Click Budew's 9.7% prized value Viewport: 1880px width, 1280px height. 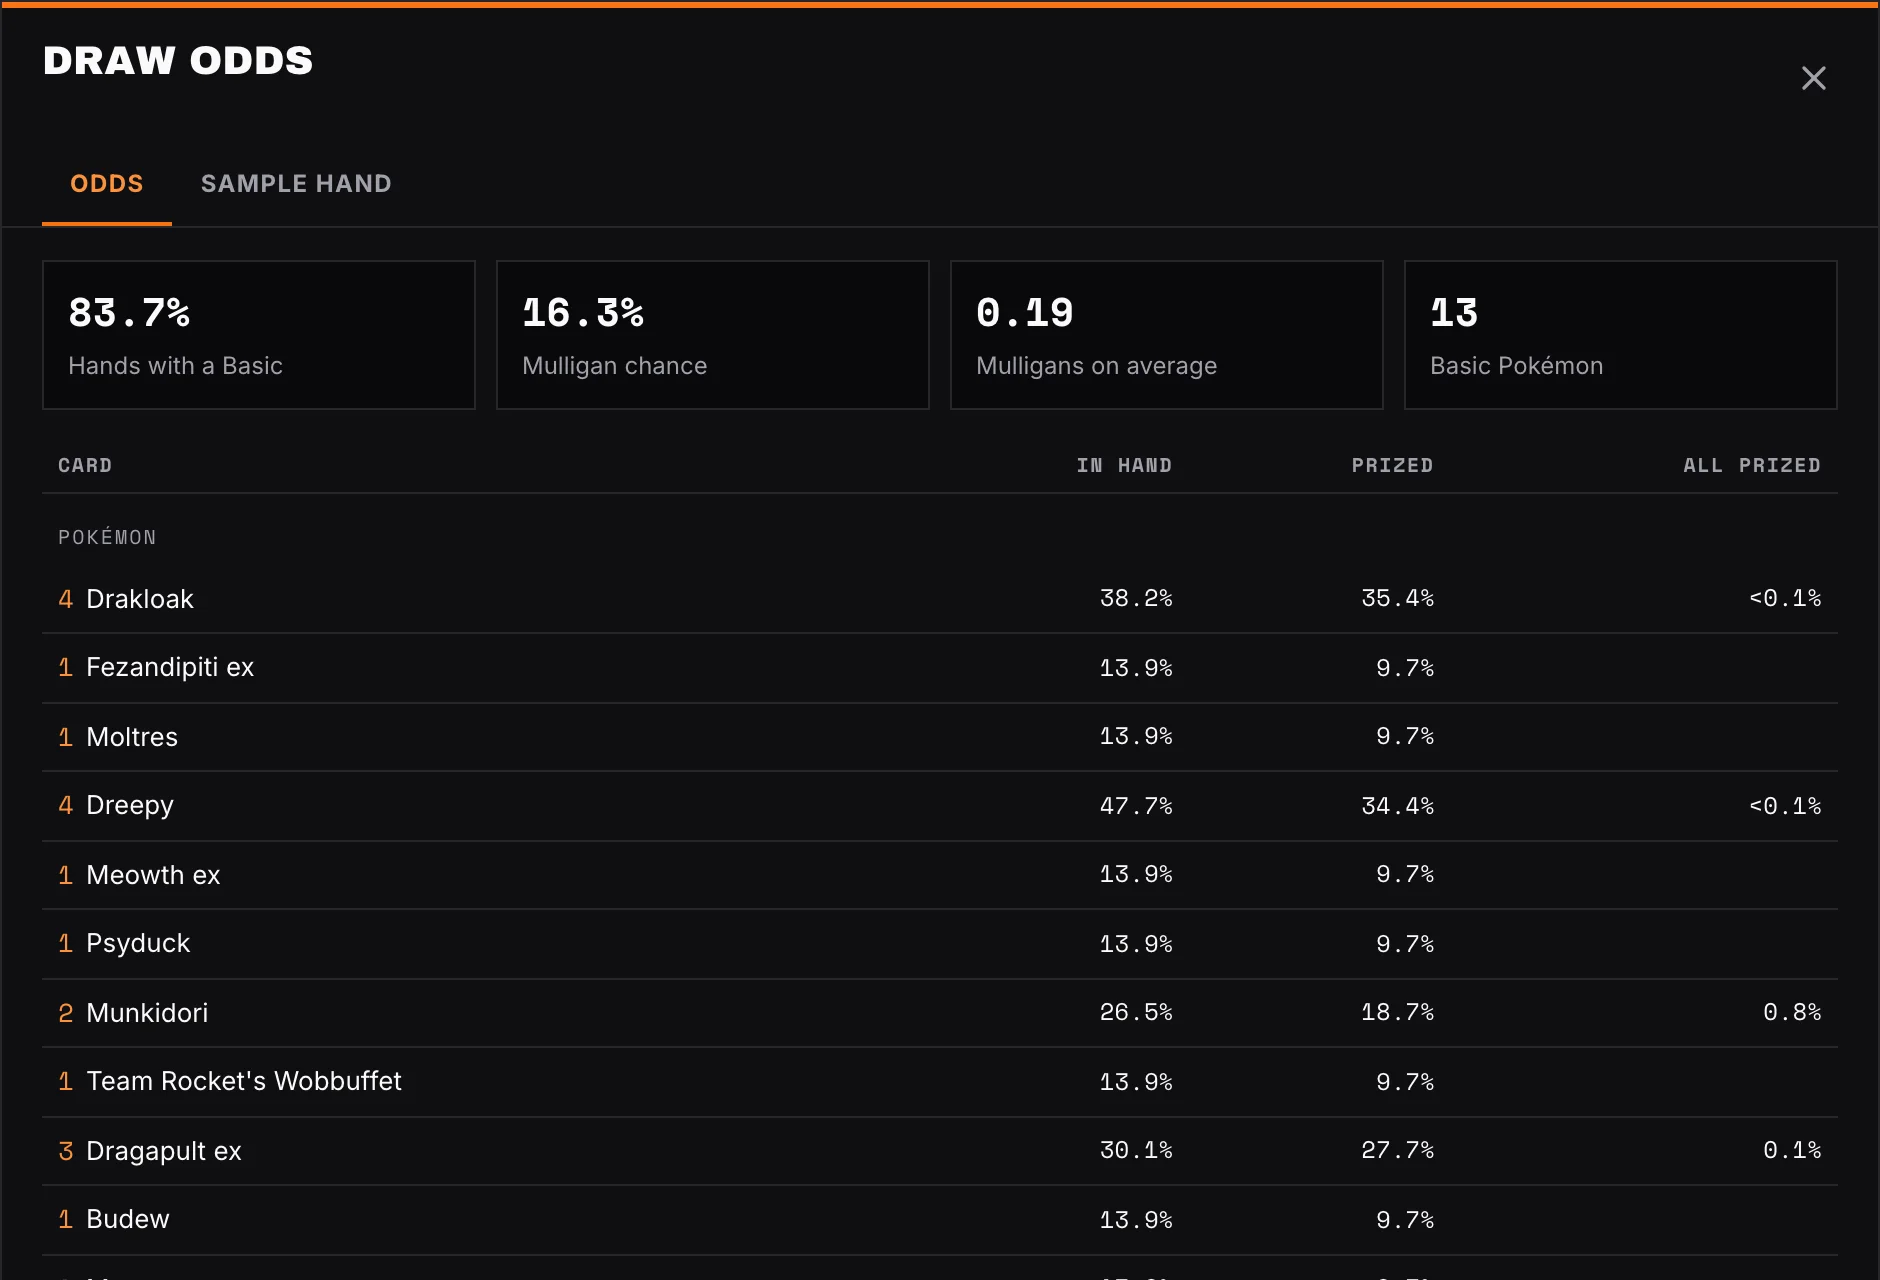1405,1220
